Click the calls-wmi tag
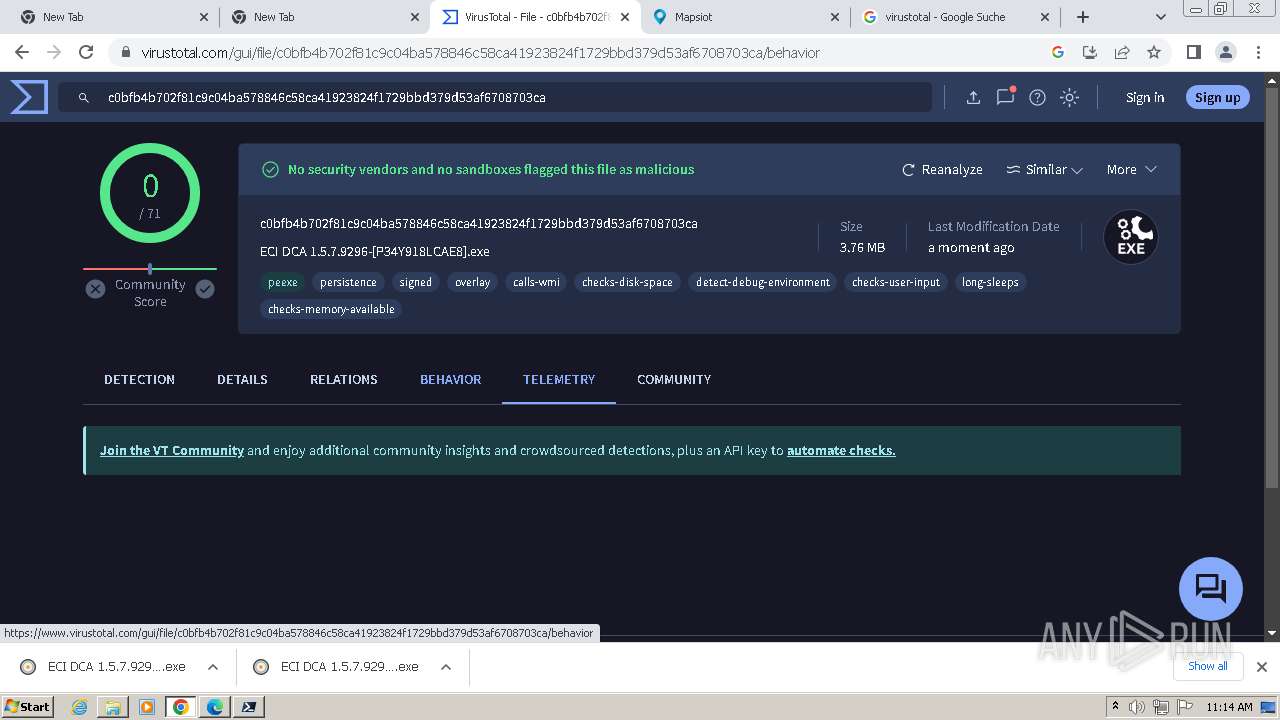1280x720 pixels. (536, 282)
